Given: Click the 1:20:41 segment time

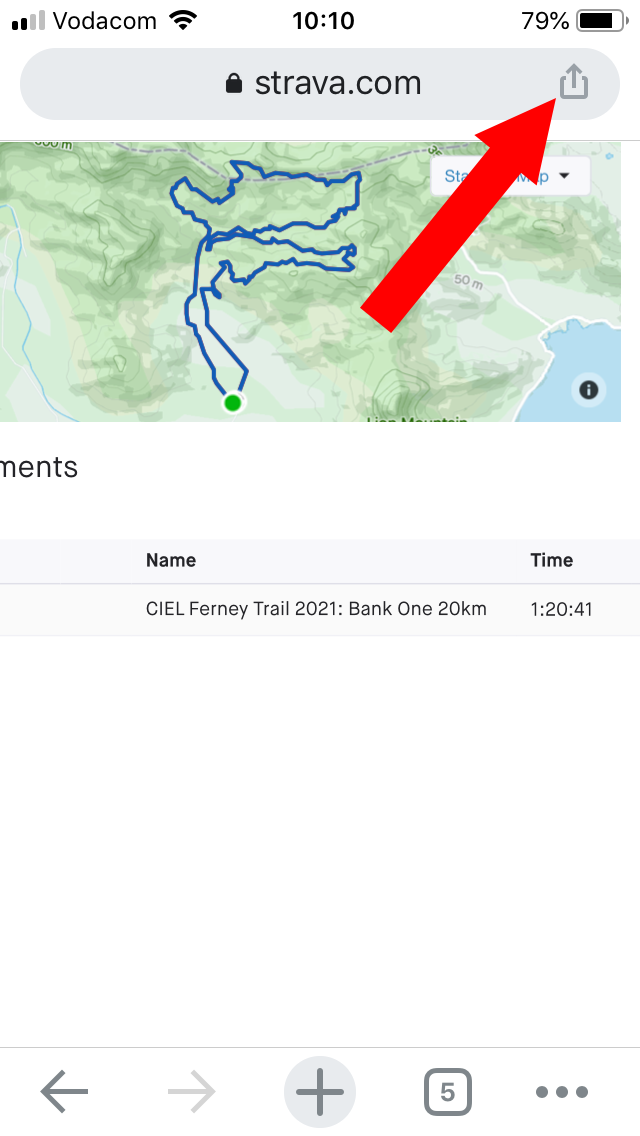Looking at the screenshot, I should click(x=561, y=609).
